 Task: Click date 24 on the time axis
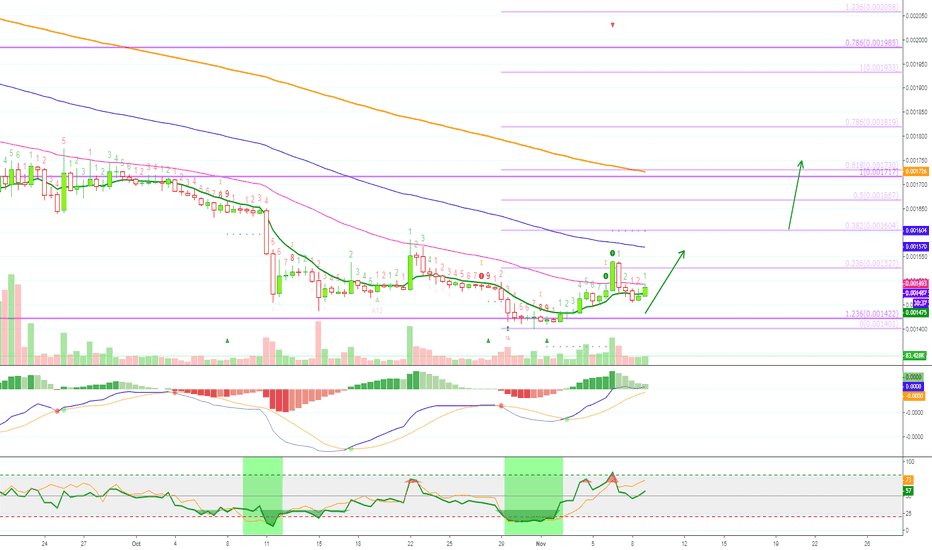tap(45, 543)
